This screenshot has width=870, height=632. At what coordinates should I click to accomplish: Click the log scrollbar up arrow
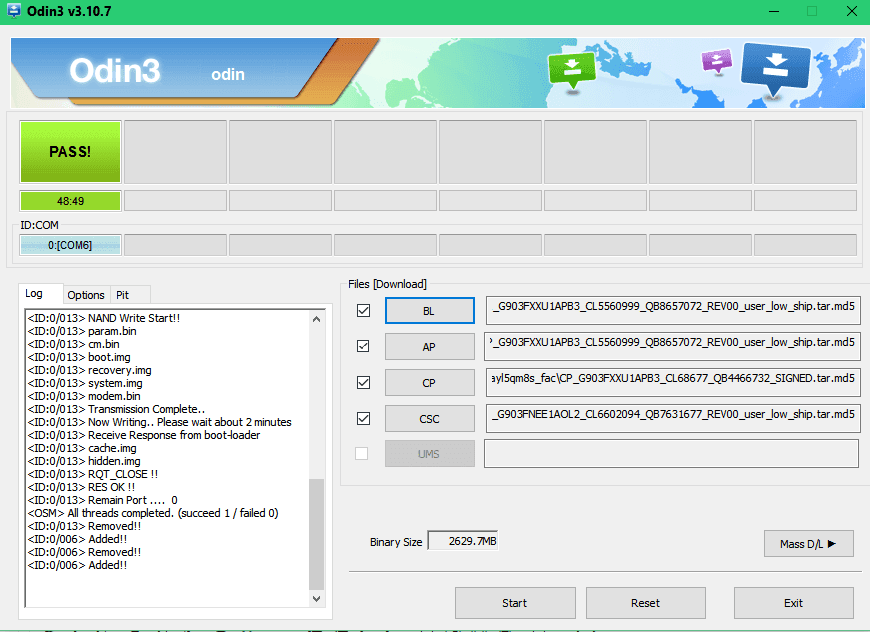[x=316, y=319]
